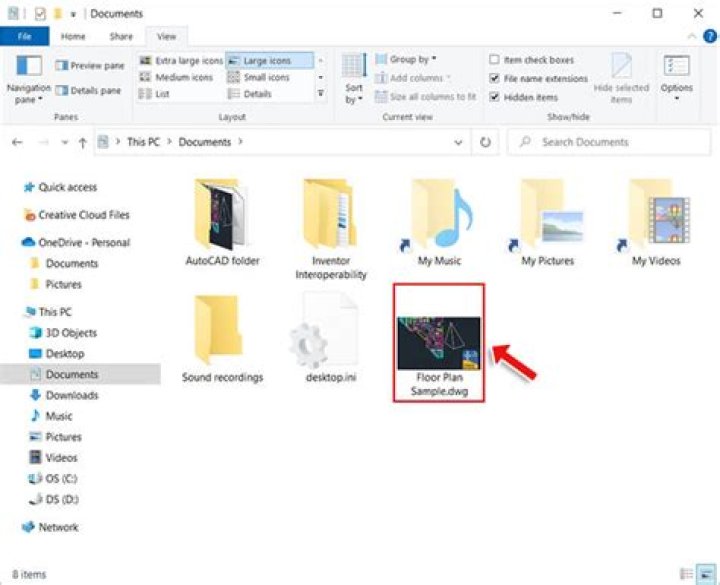Expand the layout gallery more arrow

[321, 94]
